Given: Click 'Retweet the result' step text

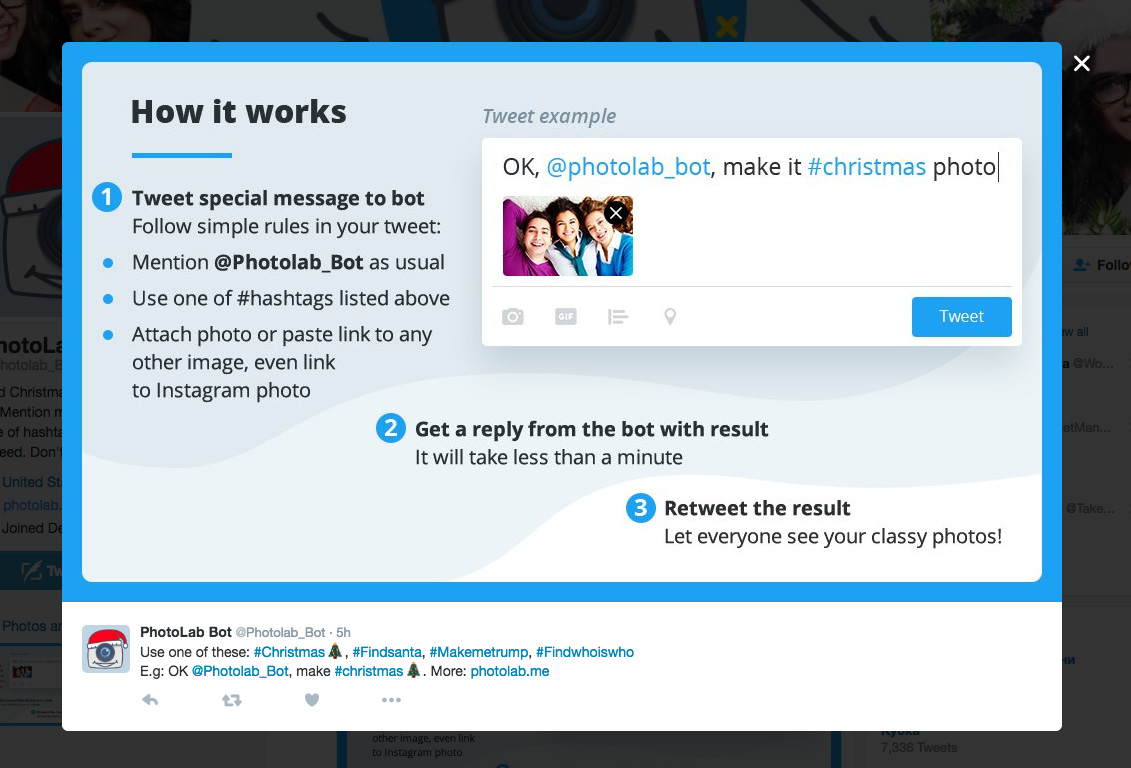Looking at the screenshot, I should click(x=757, y=508).
